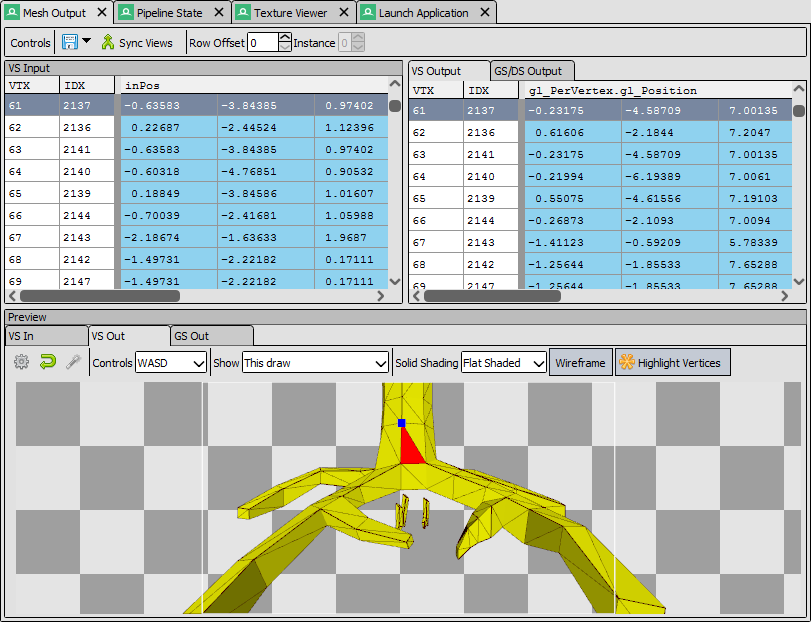Viewport: 811px width, 622px height.
Task: Click VS Input horizontal scrollbar handle
Action: click(x=100, y=296)
